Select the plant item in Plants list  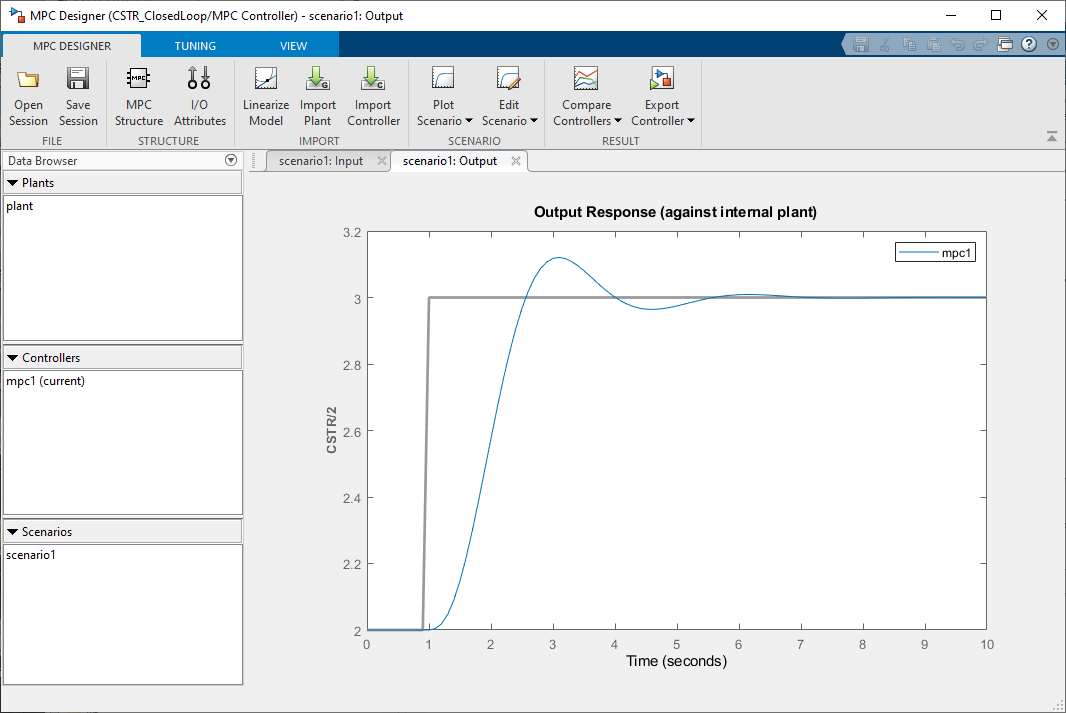20,206
